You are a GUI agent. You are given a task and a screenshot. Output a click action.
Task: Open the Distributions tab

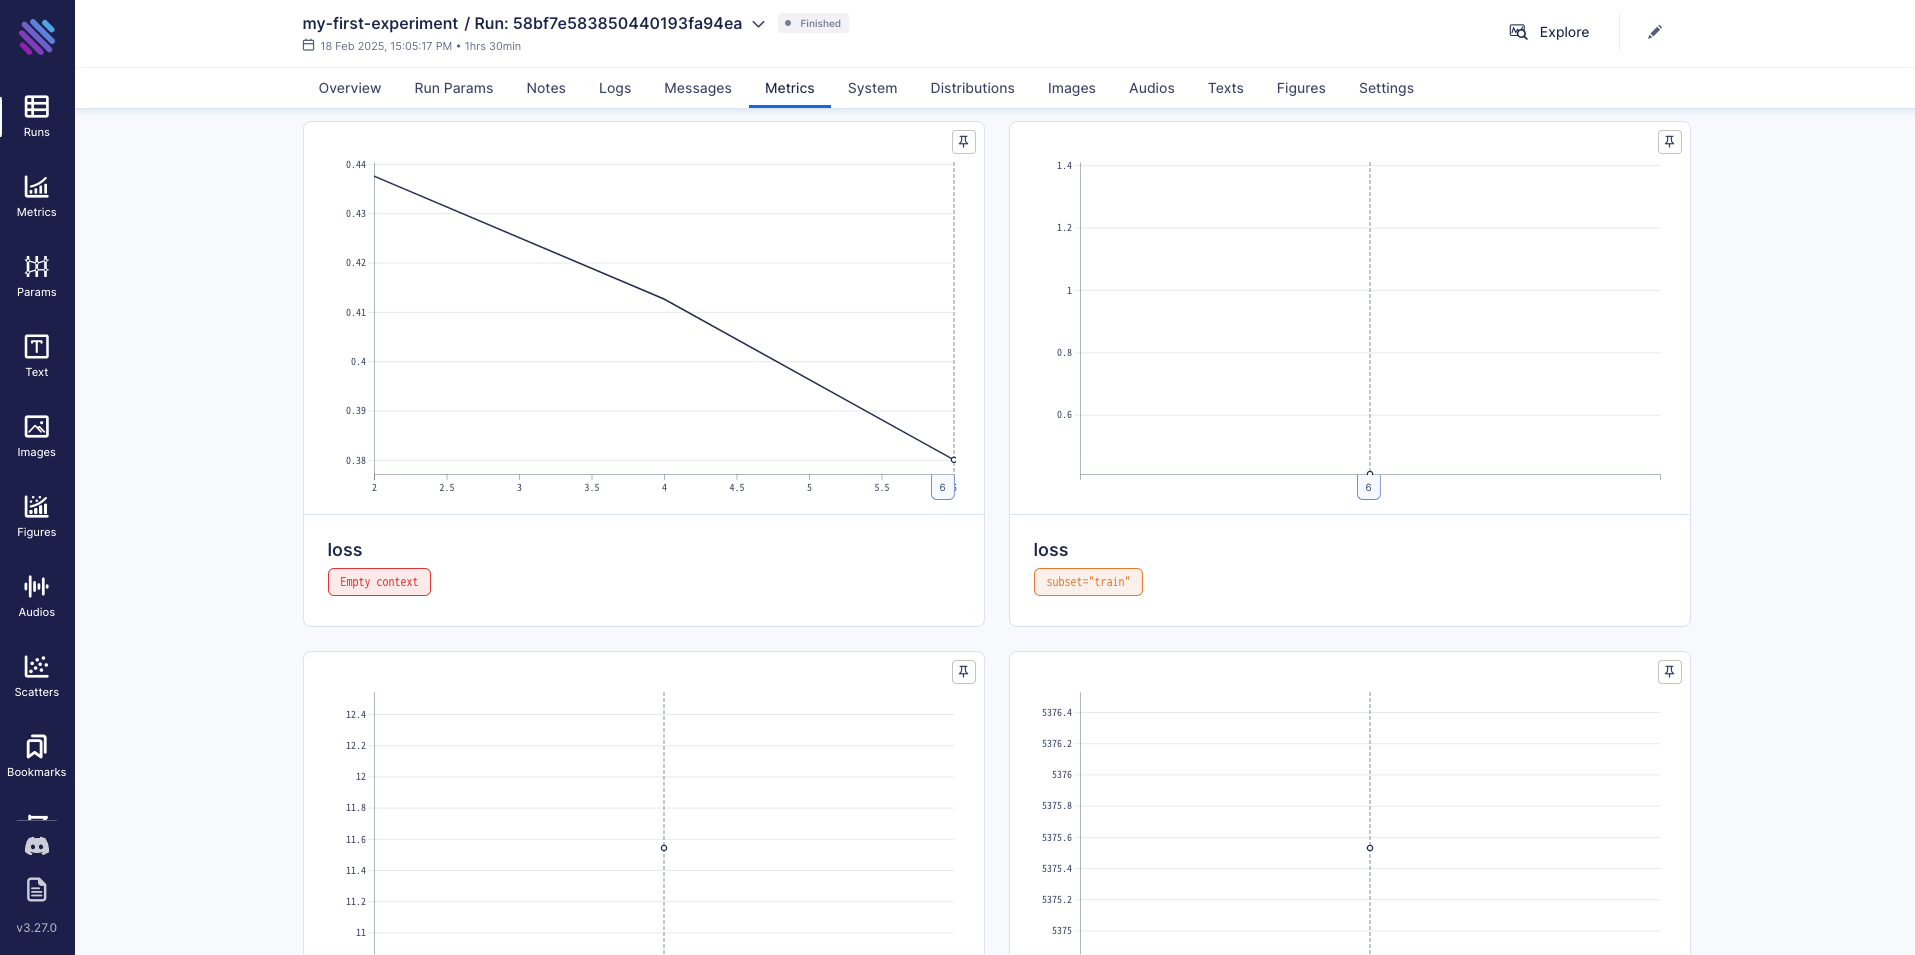point(972,88)
